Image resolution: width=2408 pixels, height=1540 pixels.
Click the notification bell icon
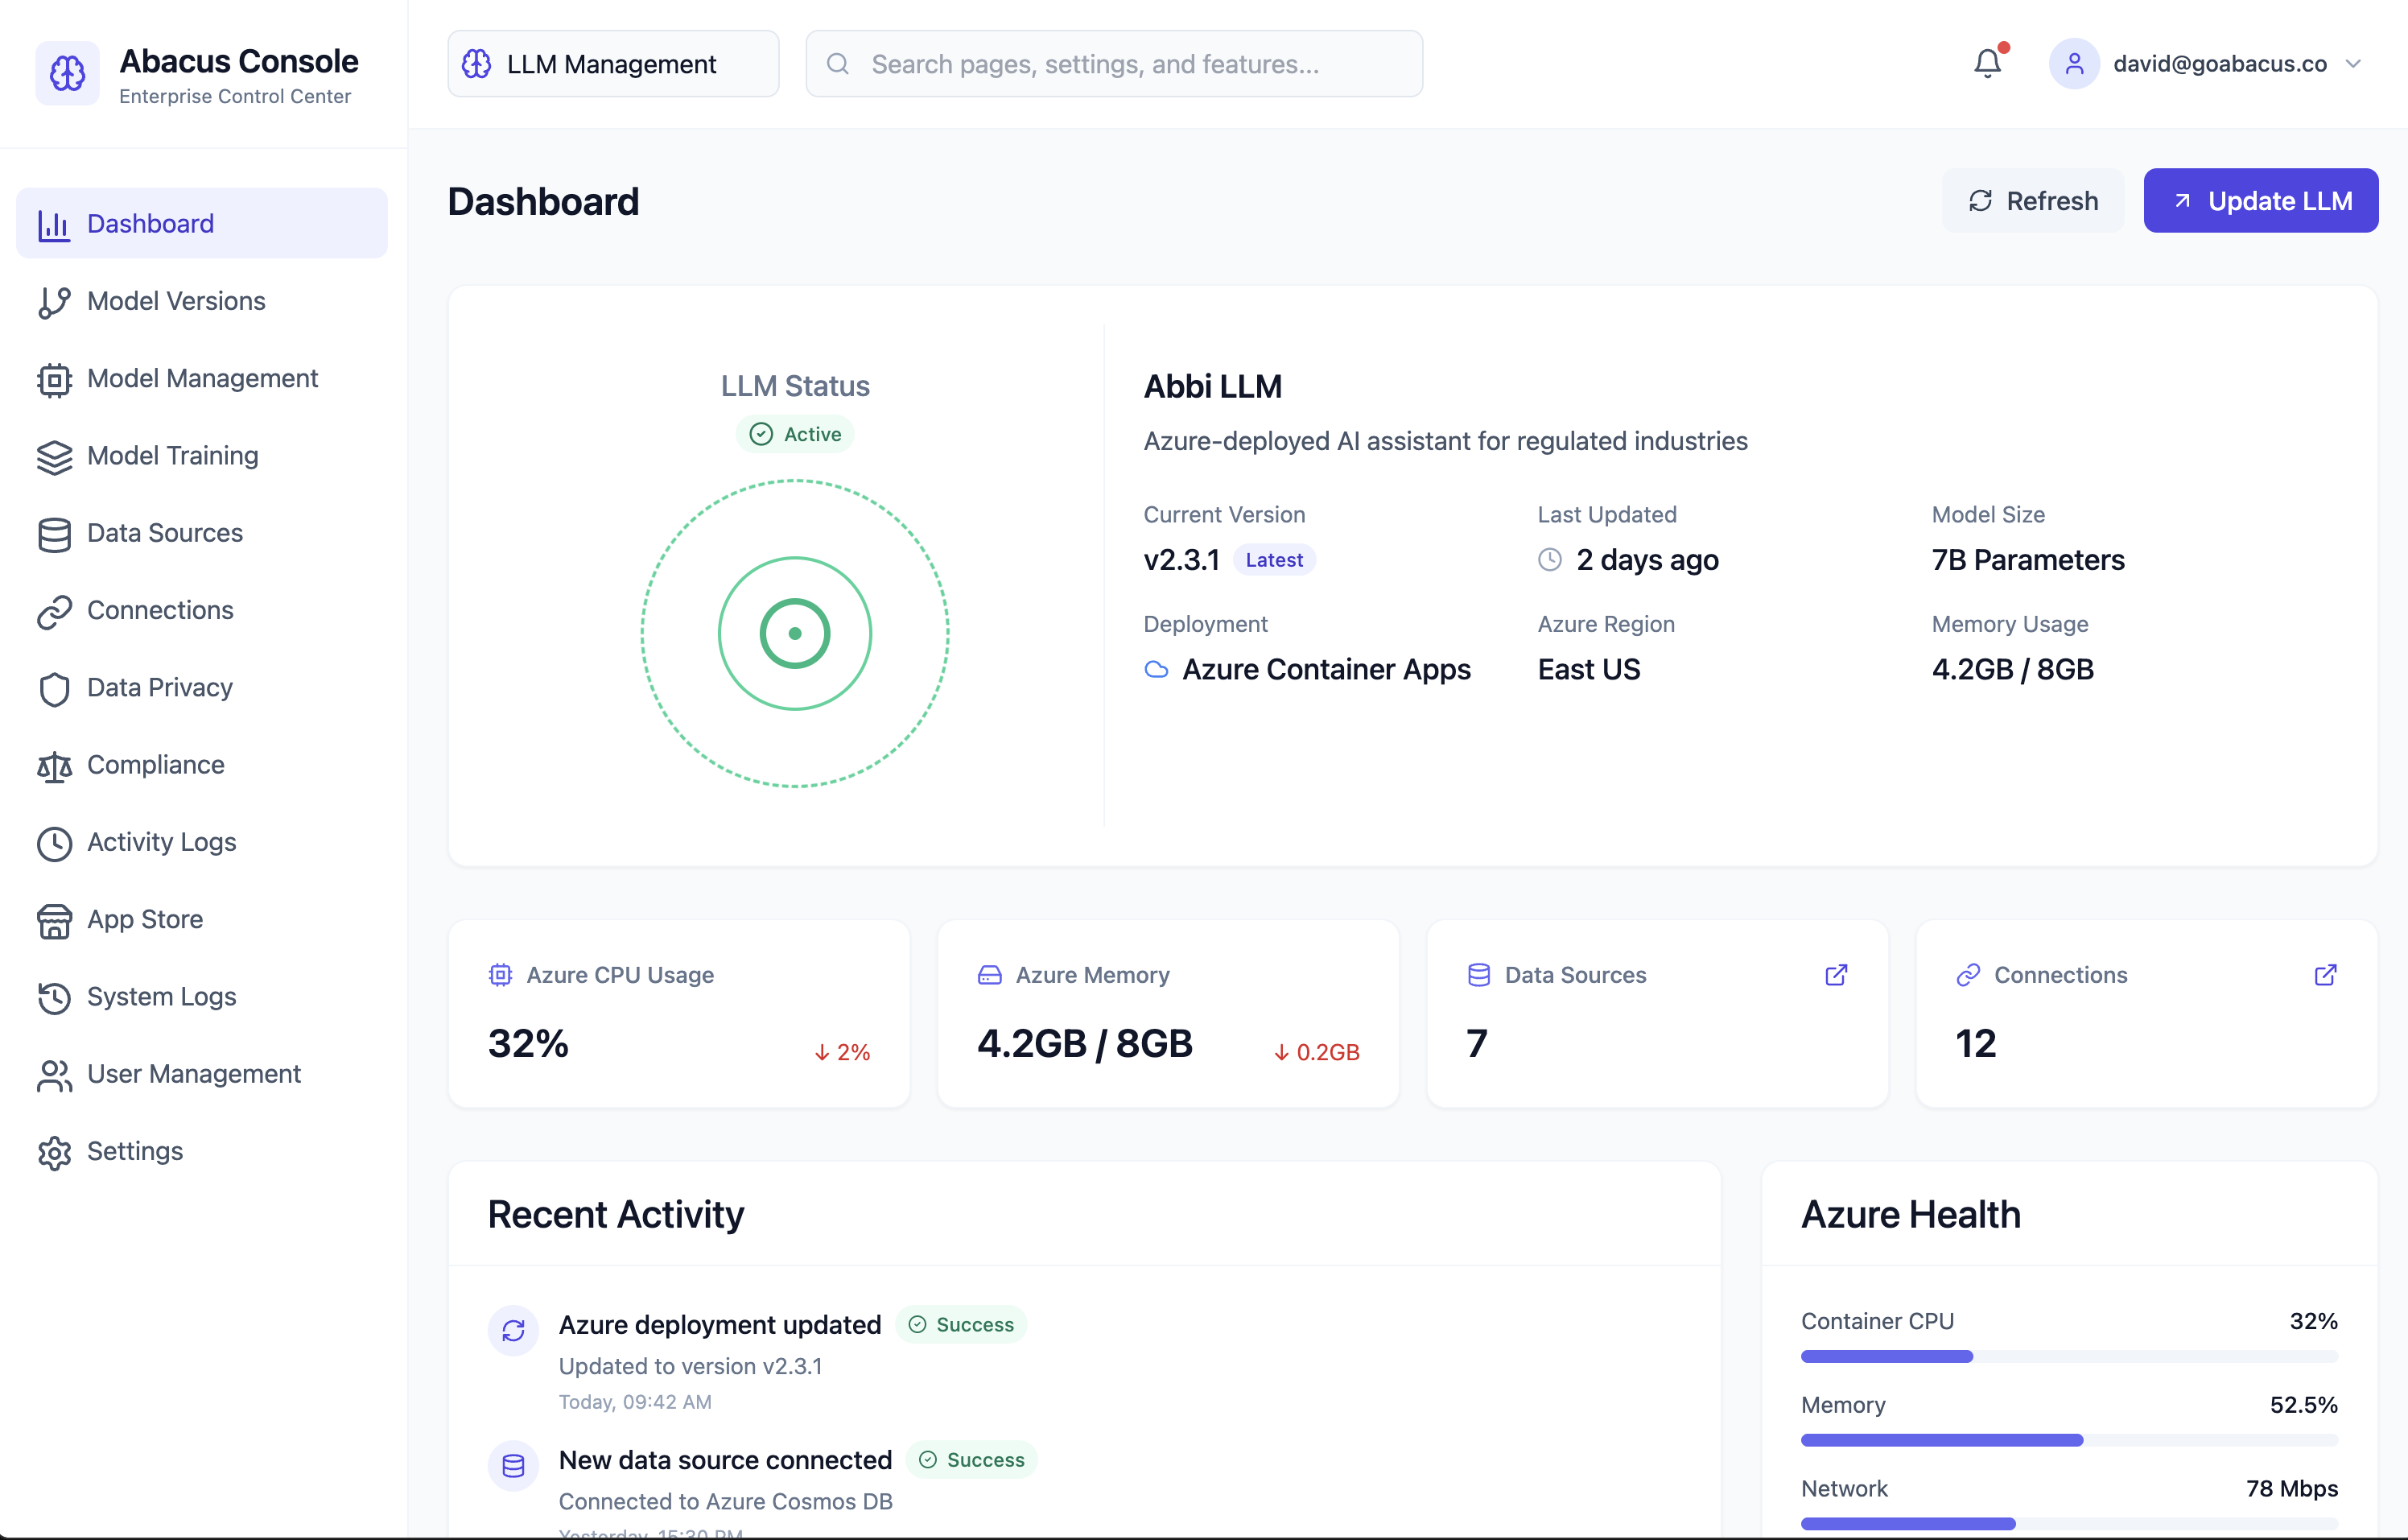[x=1988, y=63]
